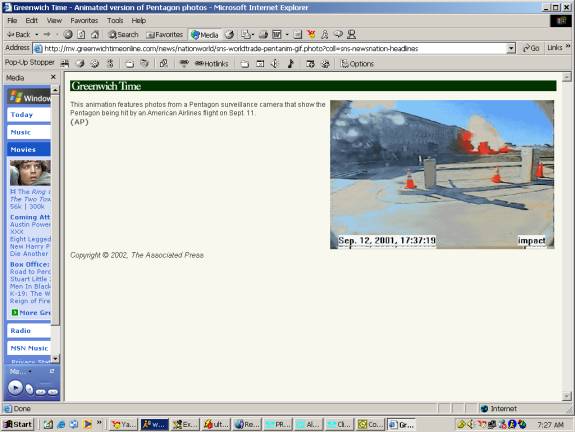Image resolution: width=575 pixels, height=432 pixels.
Task: Click the Edit with Word icon
Action: [277, 34]
